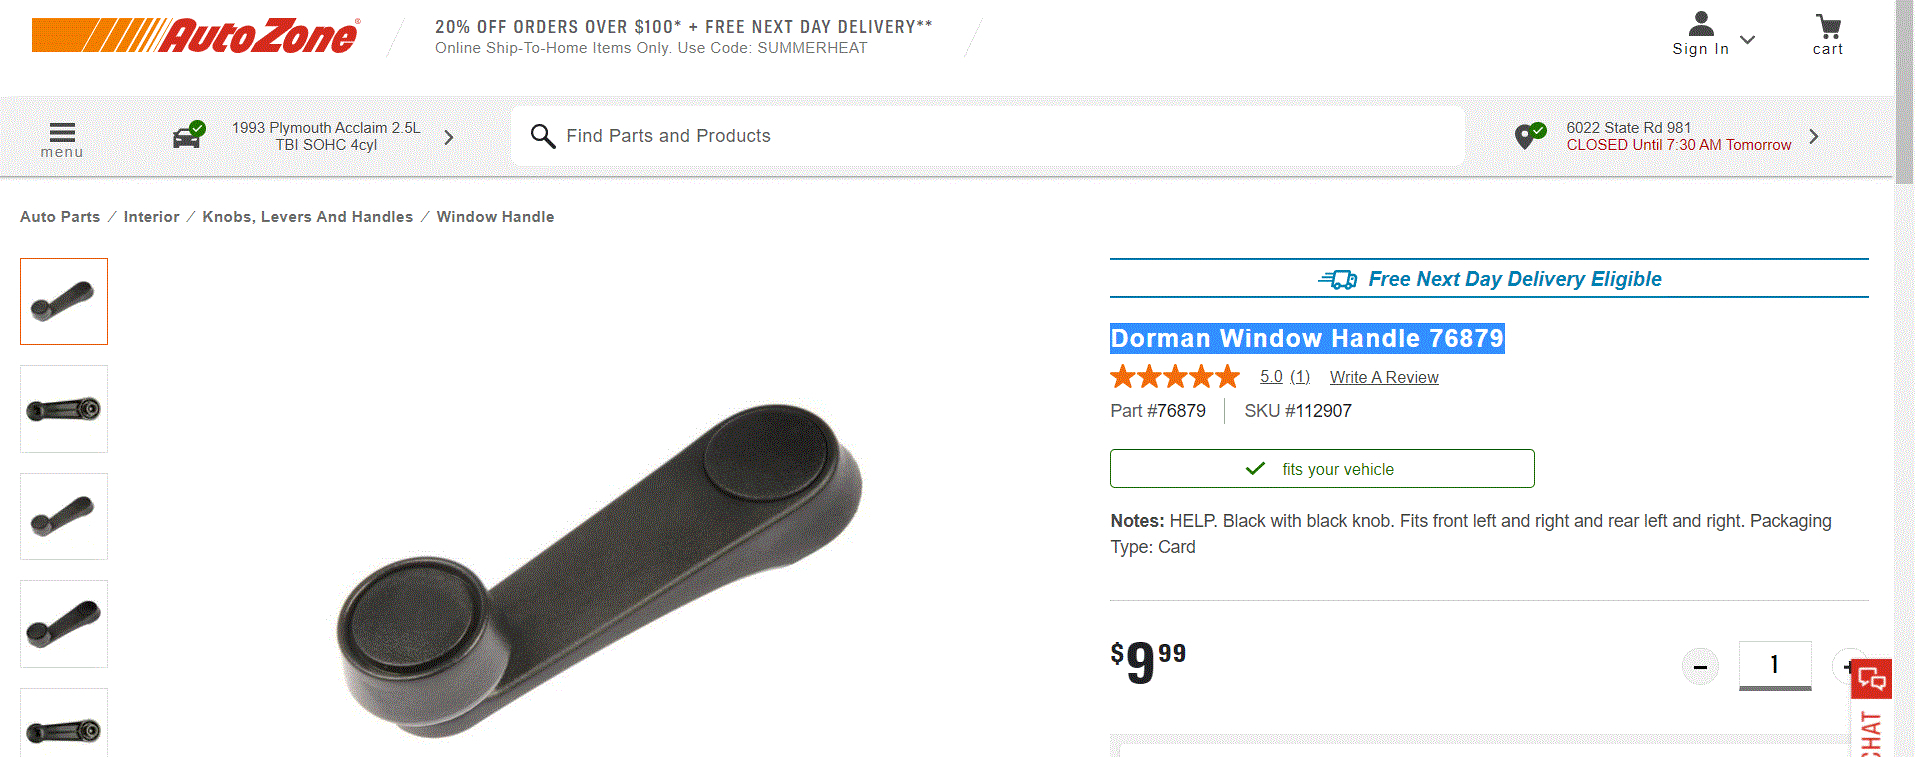Click the quantity input field
Viewport: 1915px width, 757px height.
coord(1774,664)
